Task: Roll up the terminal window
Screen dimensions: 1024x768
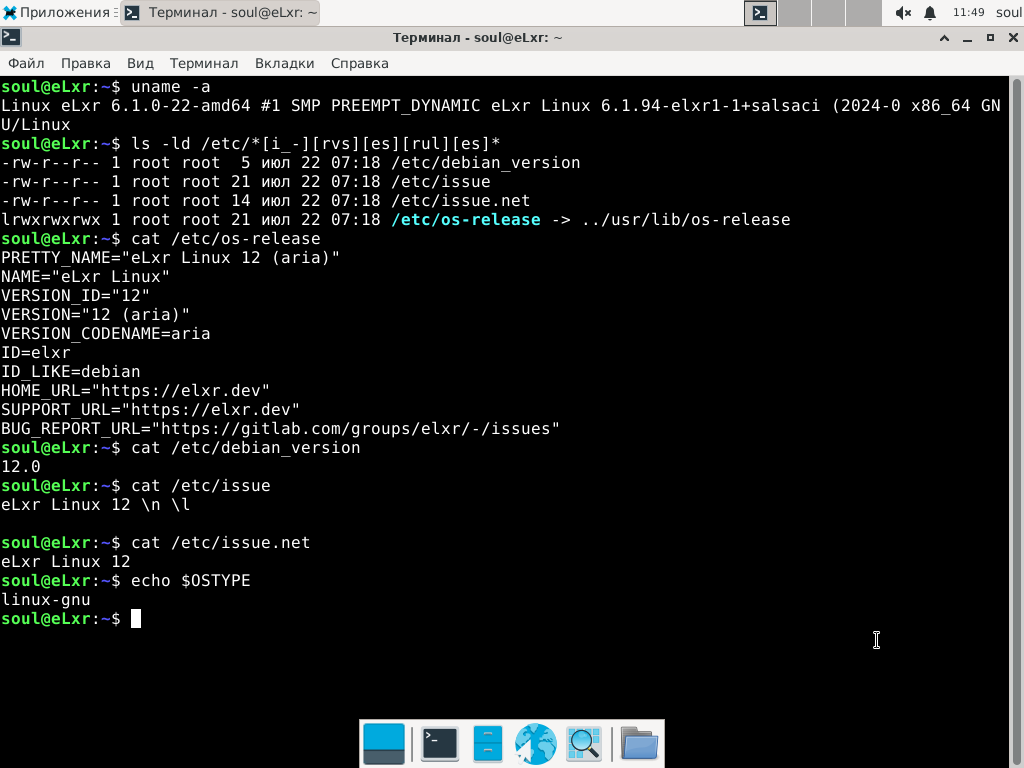Action: 944,38
